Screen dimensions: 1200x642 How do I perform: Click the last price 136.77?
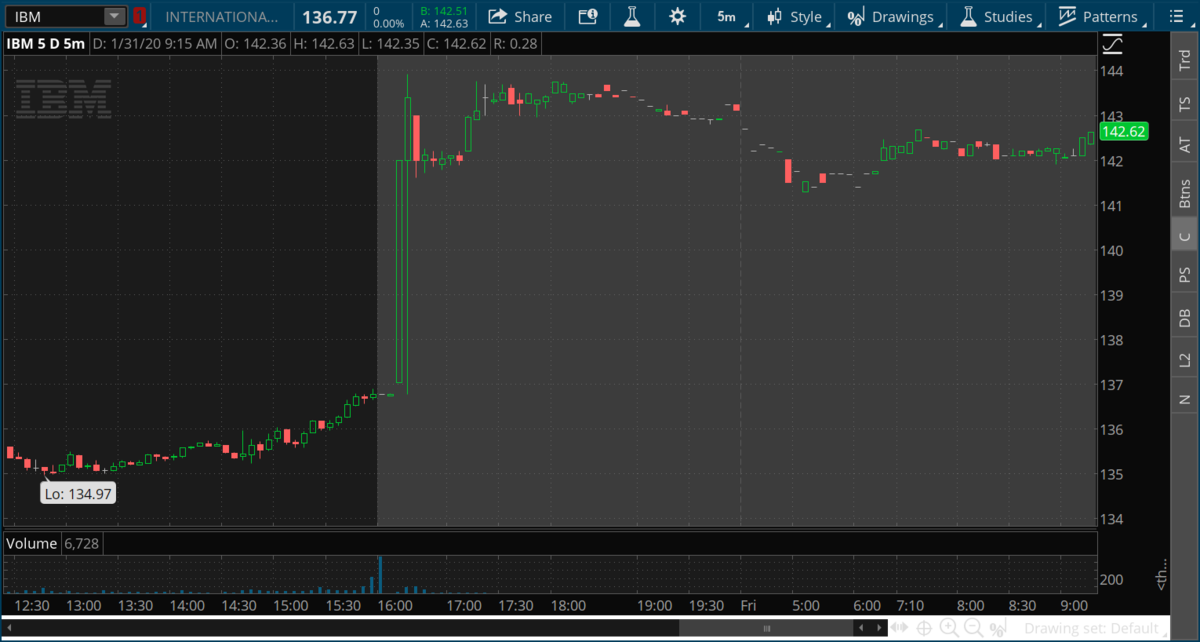pos(329,17)
